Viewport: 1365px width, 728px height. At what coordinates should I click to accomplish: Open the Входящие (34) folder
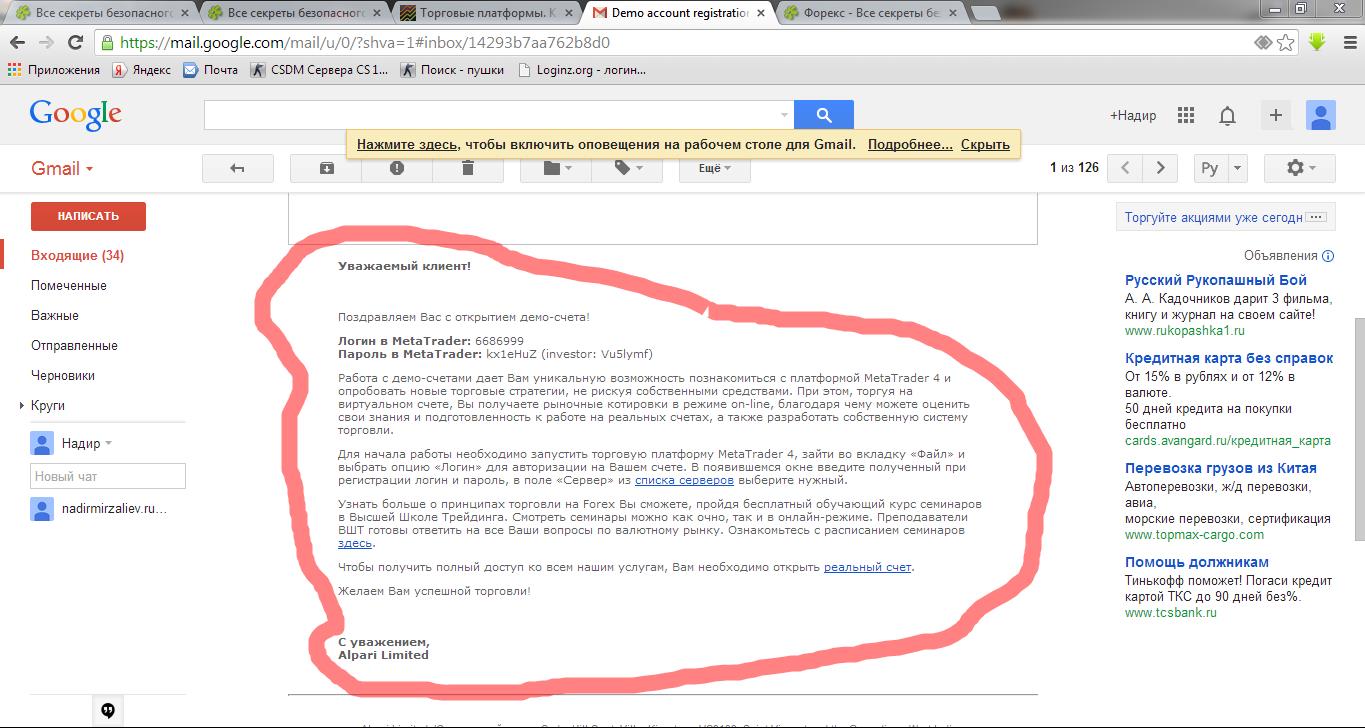77,256
